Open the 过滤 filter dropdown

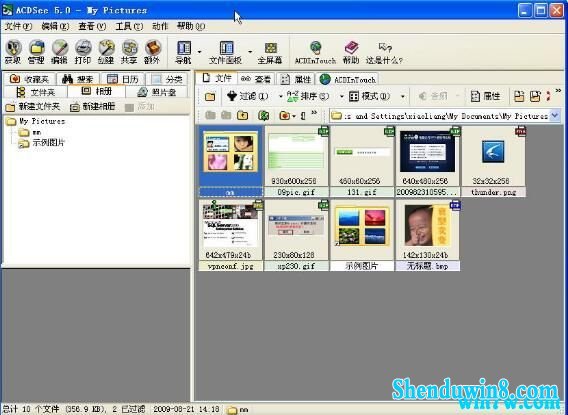(247, 96)
